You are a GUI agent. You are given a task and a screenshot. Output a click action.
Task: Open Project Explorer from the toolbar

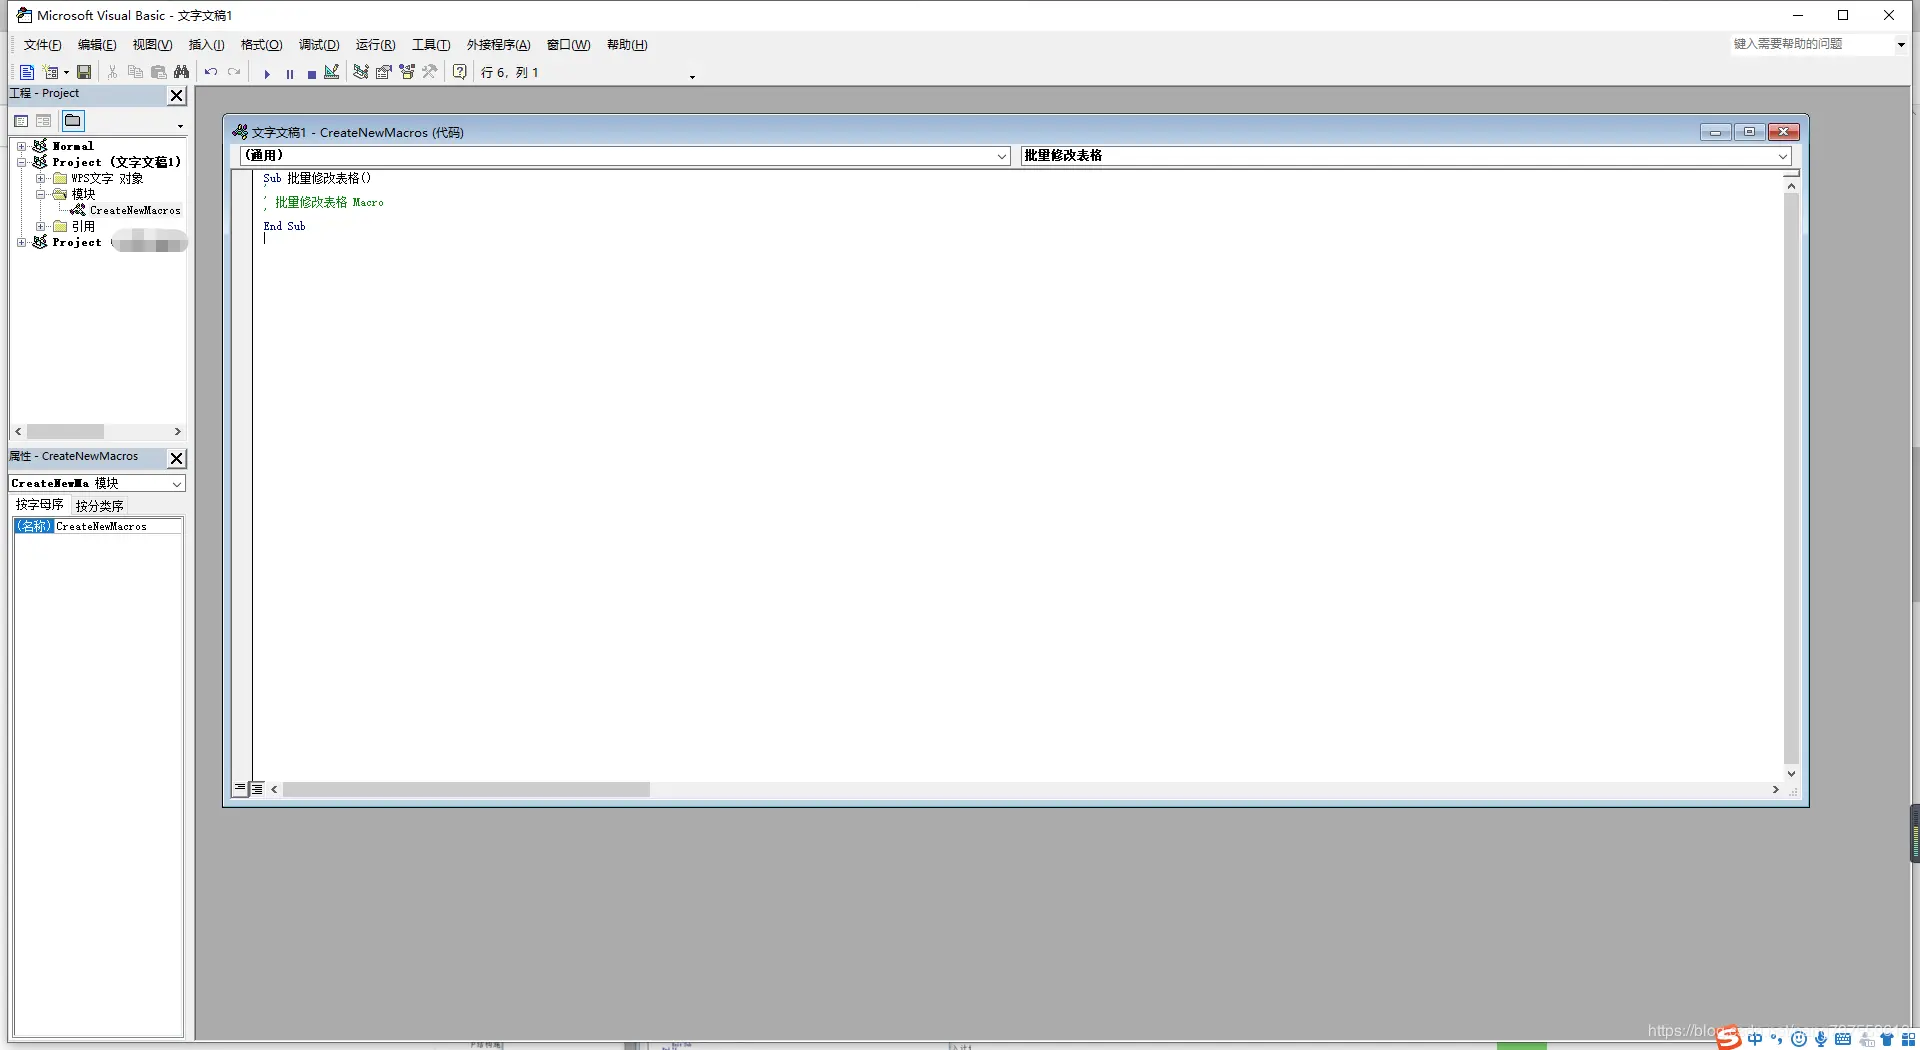click(361, 72)
